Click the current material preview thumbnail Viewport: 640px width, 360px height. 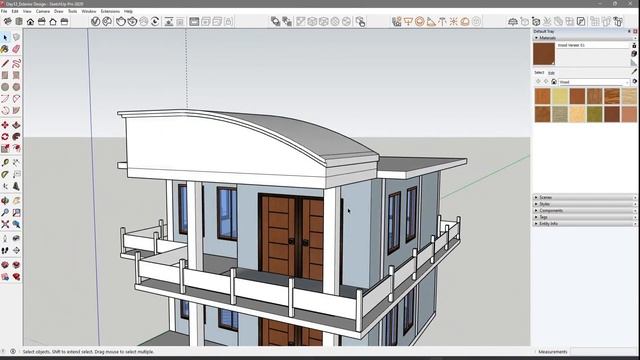(544, 54)
